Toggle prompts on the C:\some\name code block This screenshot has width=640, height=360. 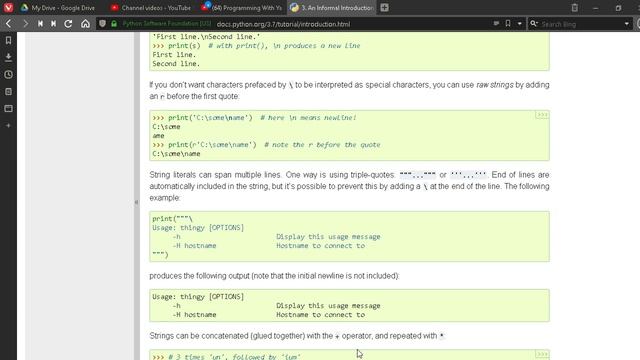tap(542, 115)
